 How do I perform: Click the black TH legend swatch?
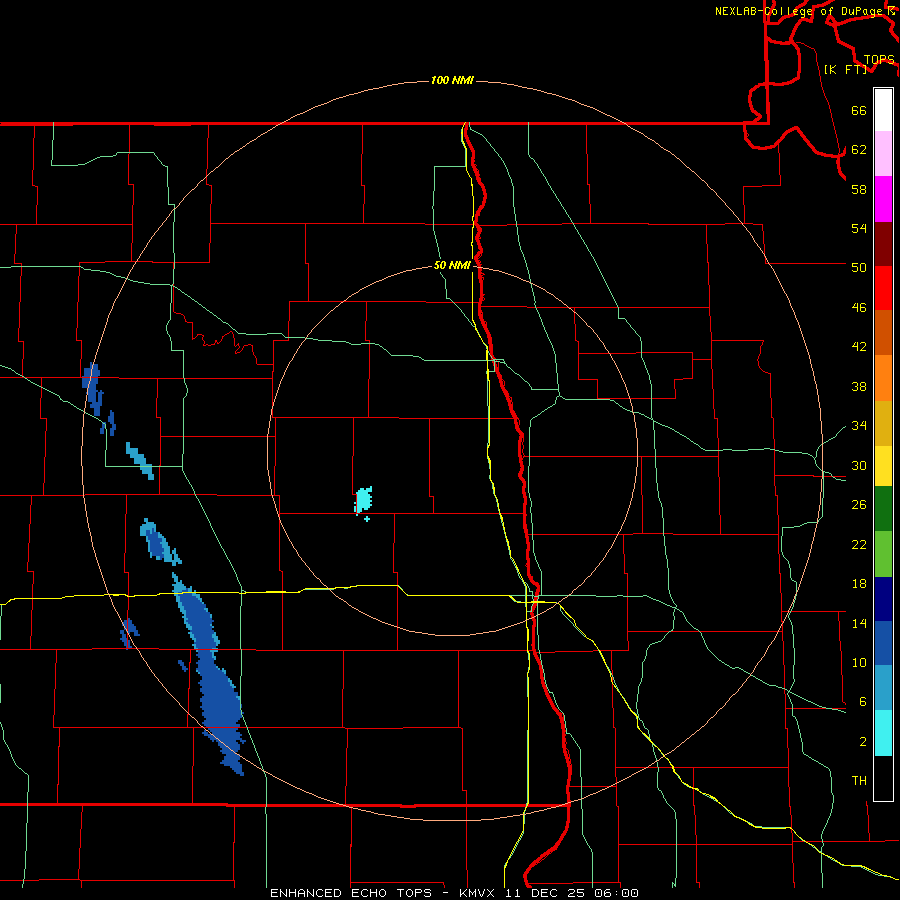[x=883, y=778]
